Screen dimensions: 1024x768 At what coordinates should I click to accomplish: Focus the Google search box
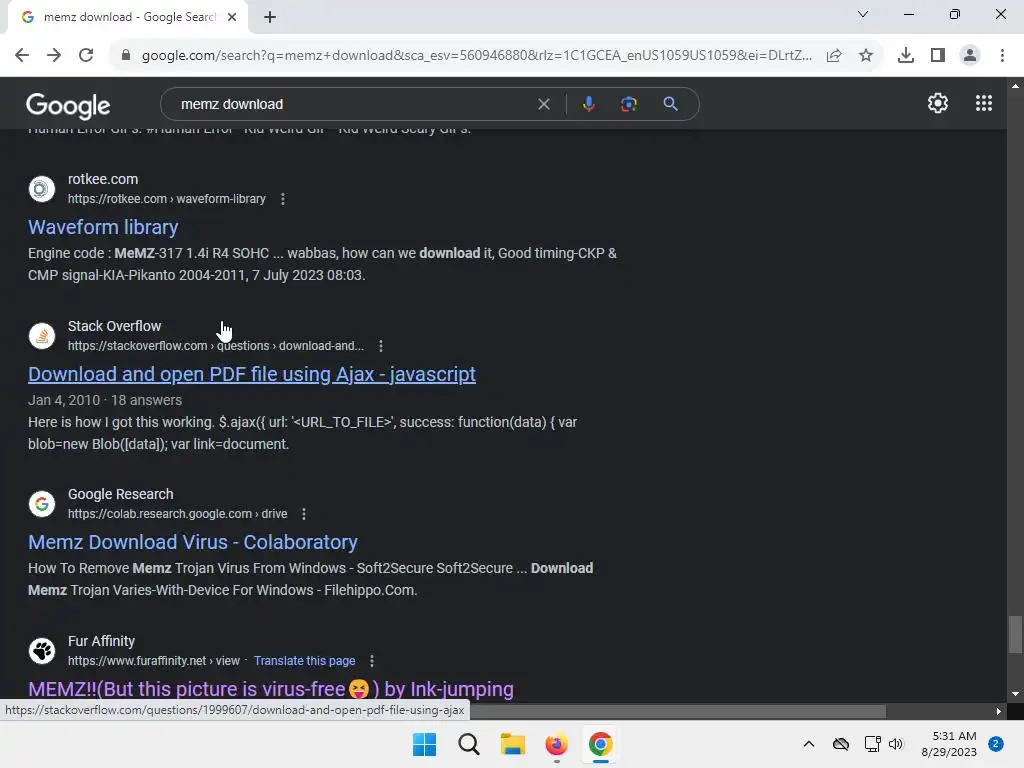pyautogui.click(x=353, y=104)
